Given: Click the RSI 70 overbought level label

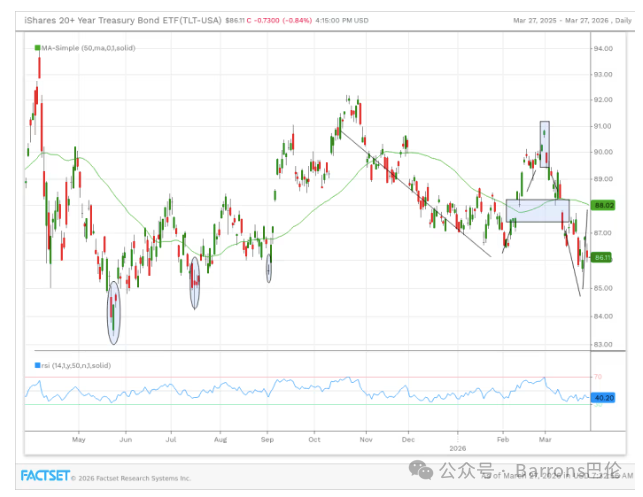Looking at the screenshot, I should [x=598, y=376].
